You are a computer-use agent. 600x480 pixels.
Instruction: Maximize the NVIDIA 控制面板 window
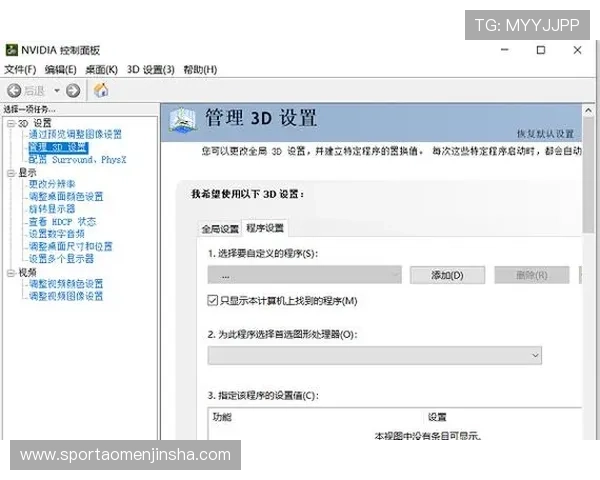click(541, 50)
